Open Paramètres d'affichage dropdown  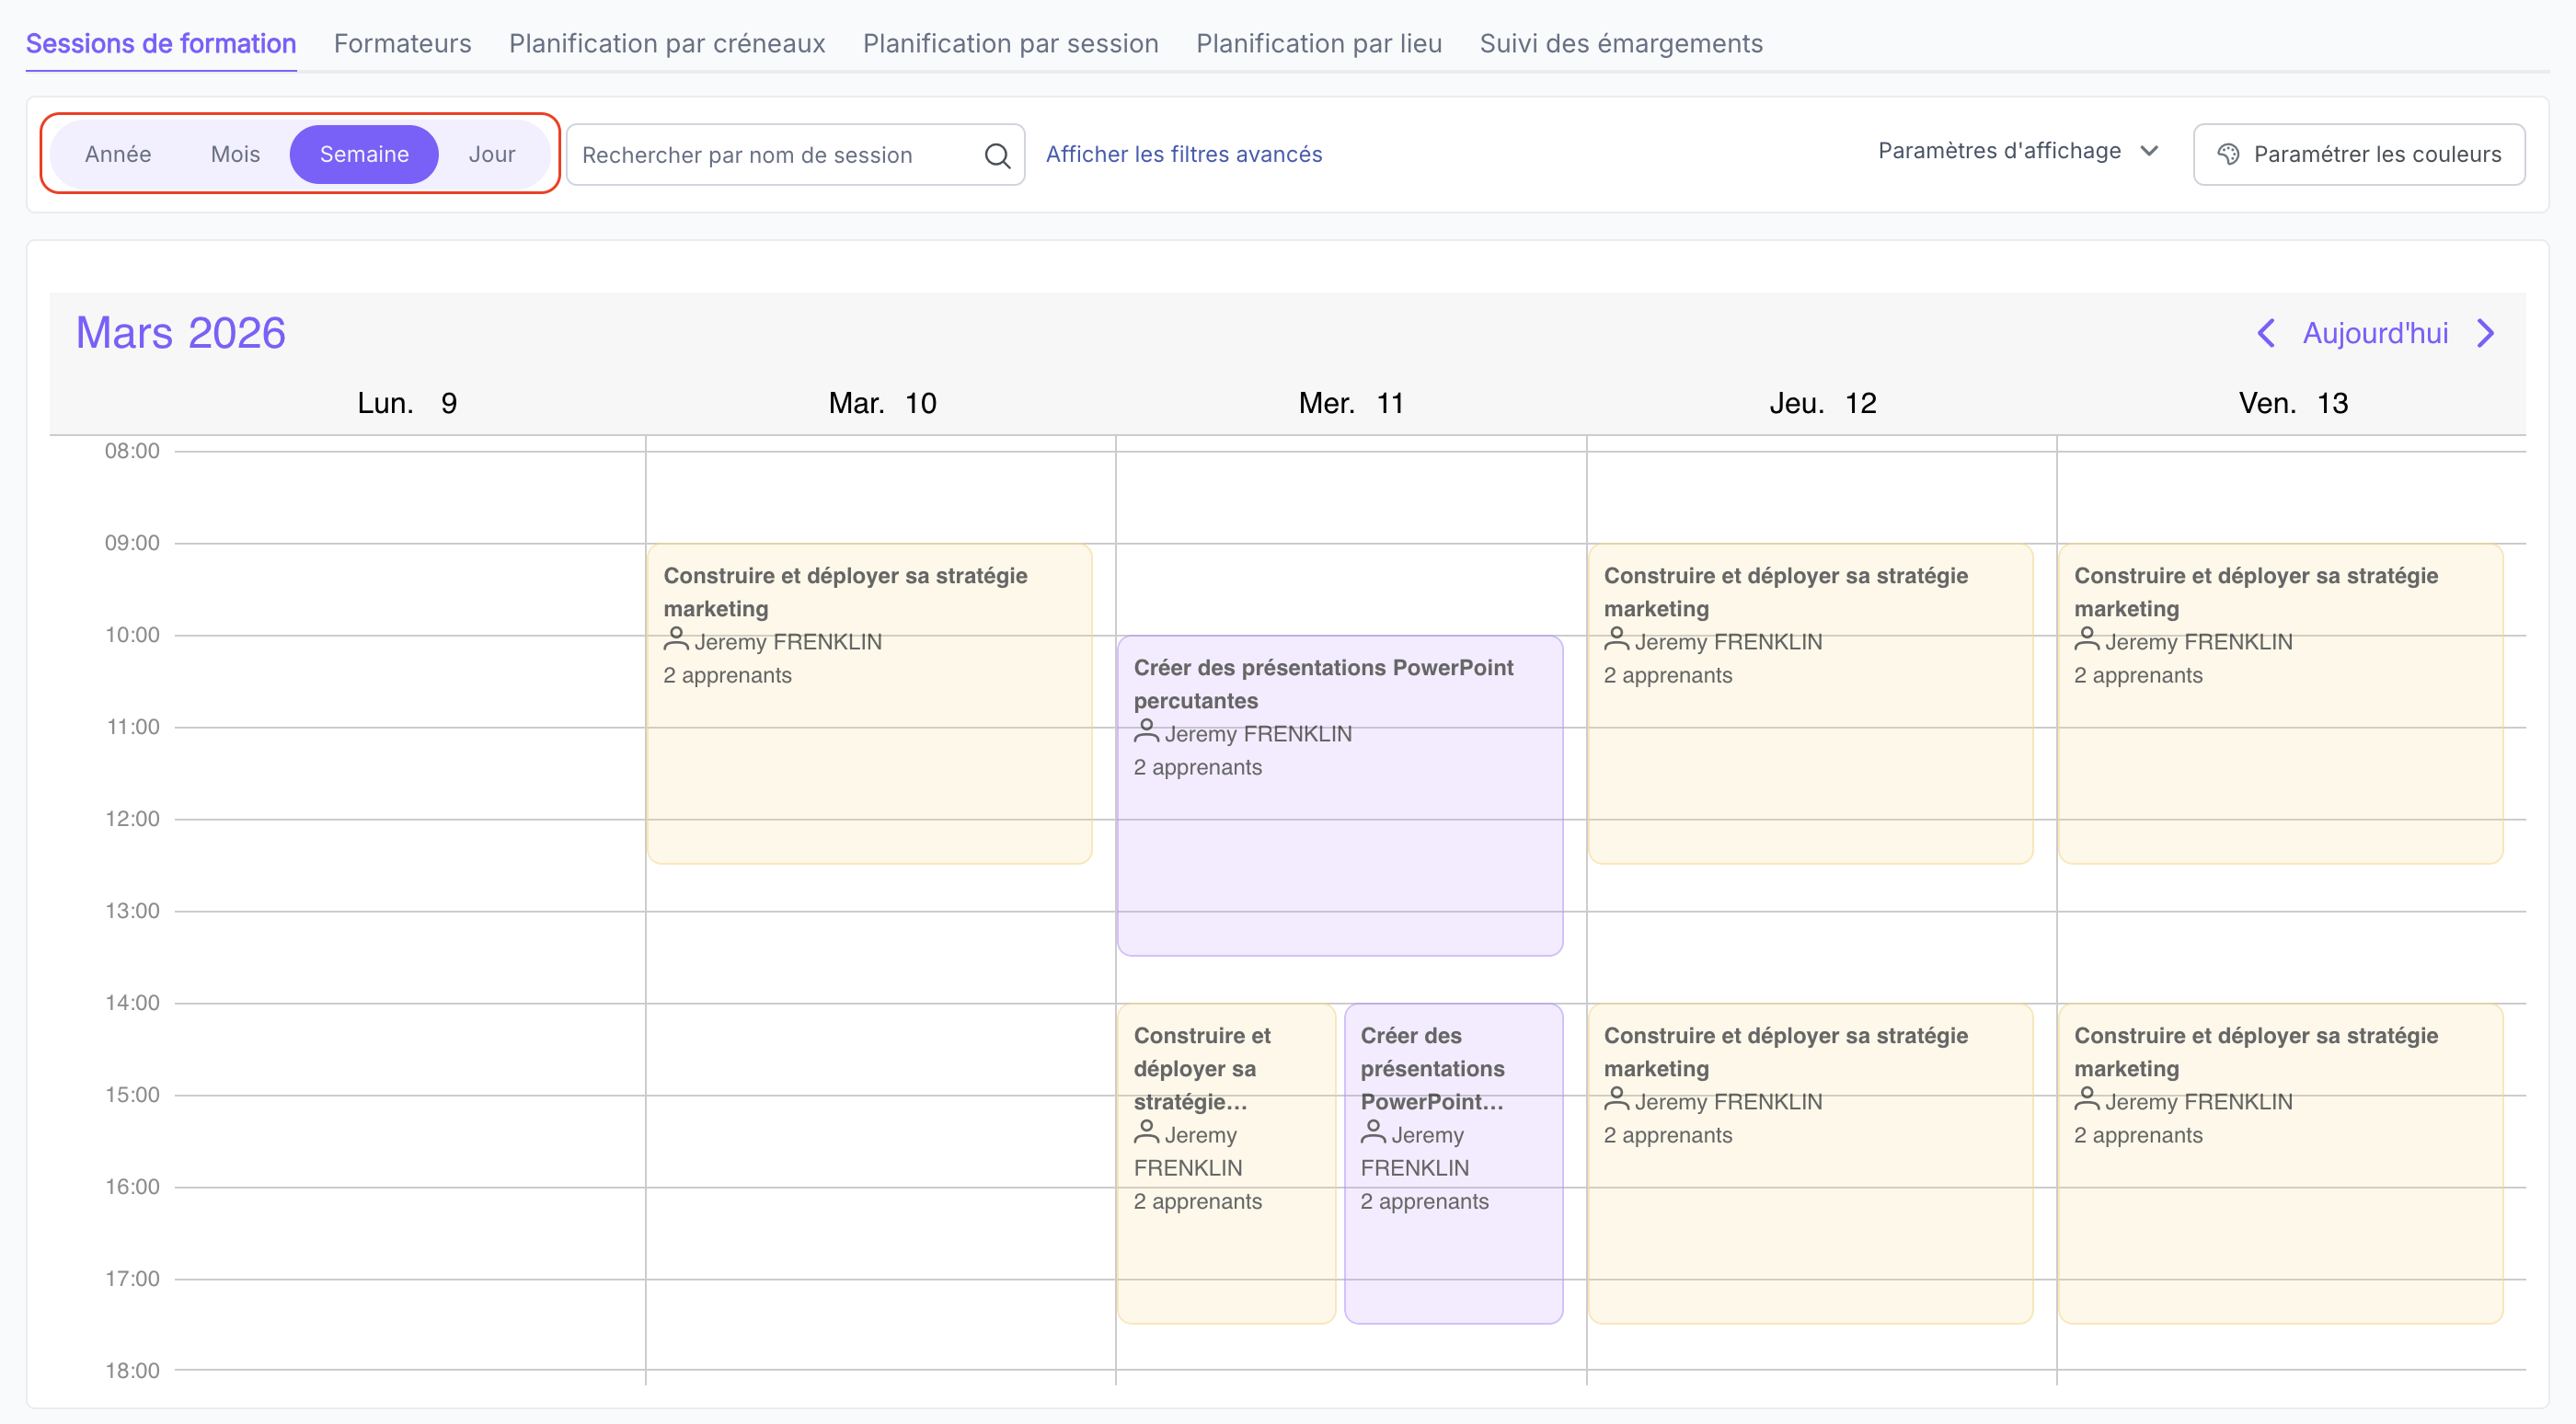tap(2018, 151)
